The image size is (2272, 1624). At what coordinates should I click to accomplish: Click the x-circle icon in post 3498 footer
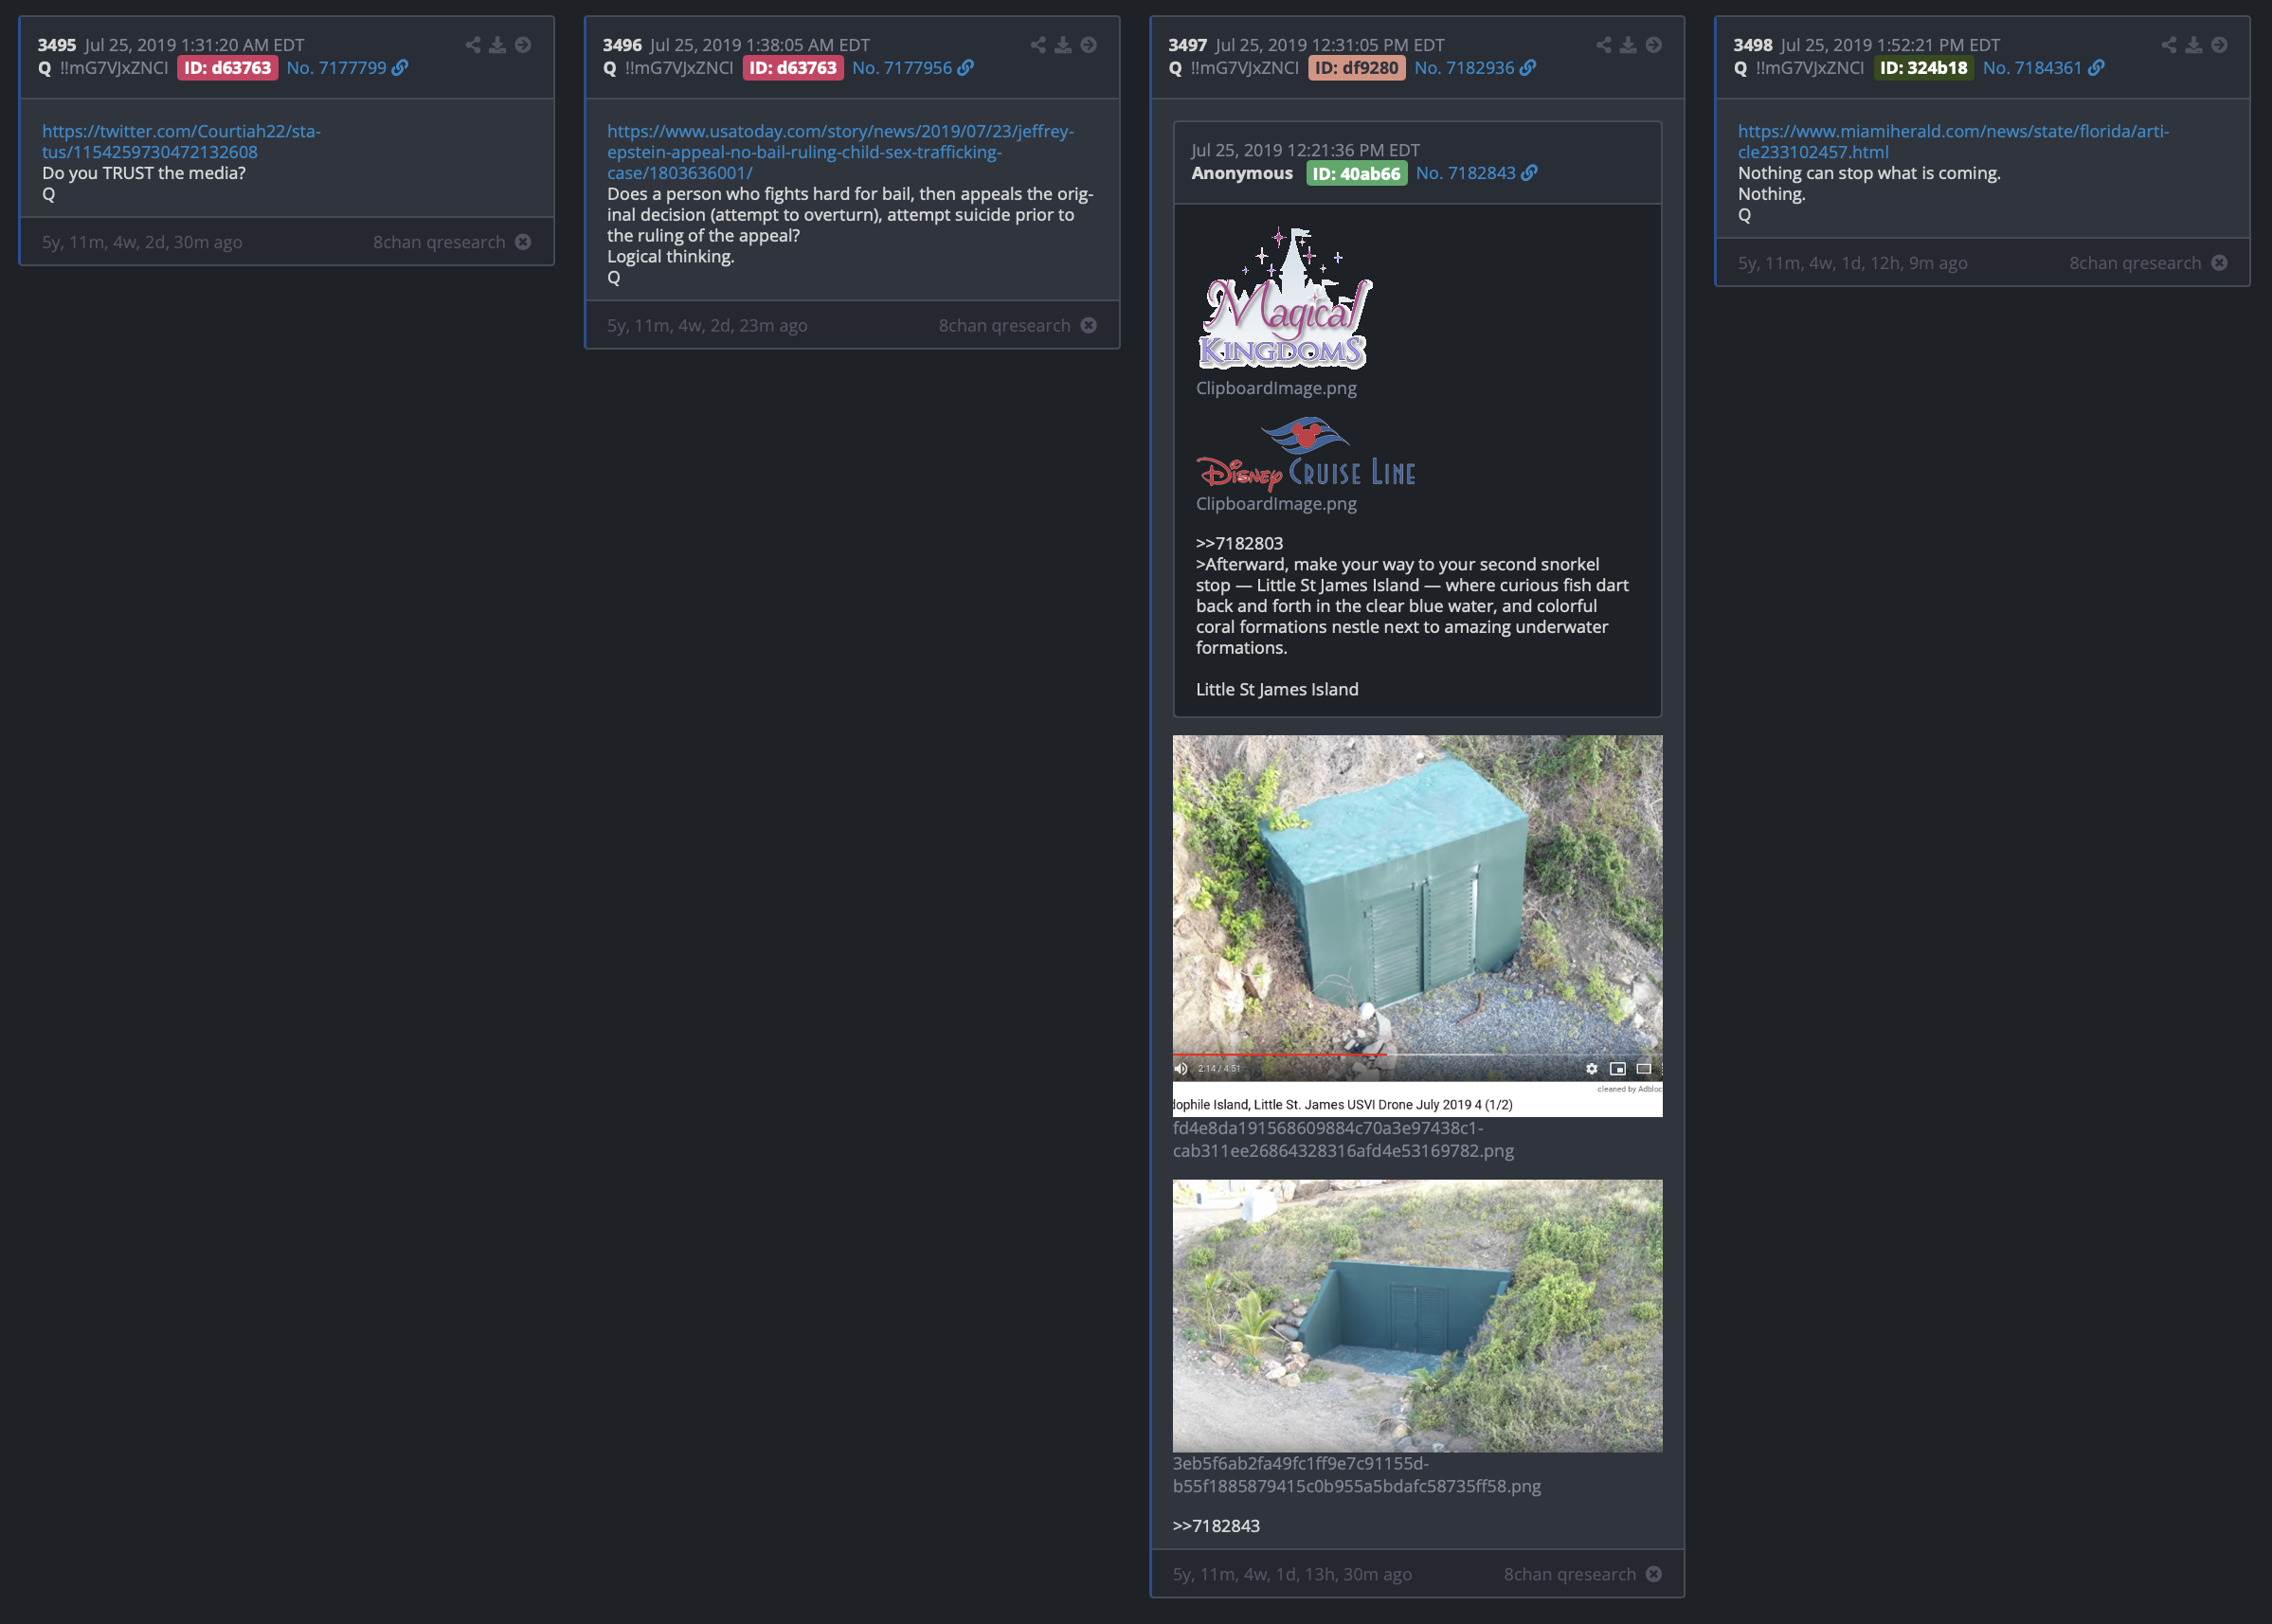(2219, 263)
